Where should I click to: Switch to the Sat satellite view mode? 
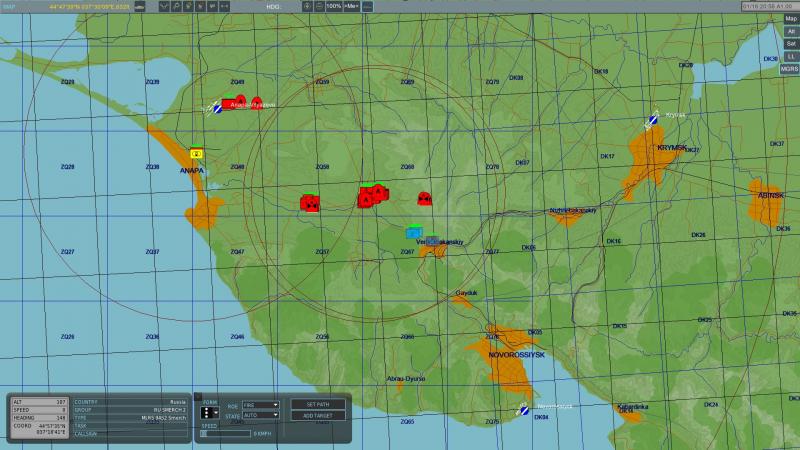791,44
